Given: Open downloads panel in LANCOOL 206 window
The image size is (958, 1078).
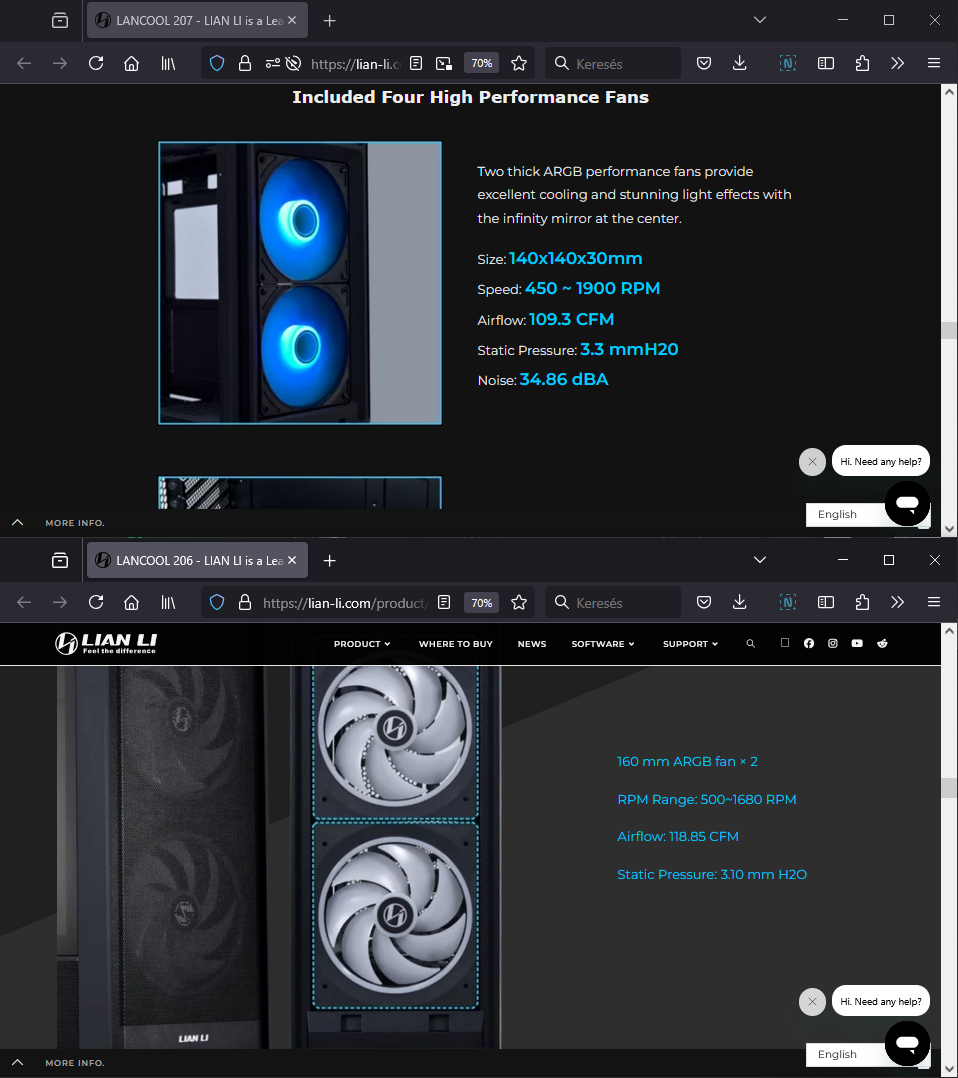Looking at the screenshot, I should [740, 602].
